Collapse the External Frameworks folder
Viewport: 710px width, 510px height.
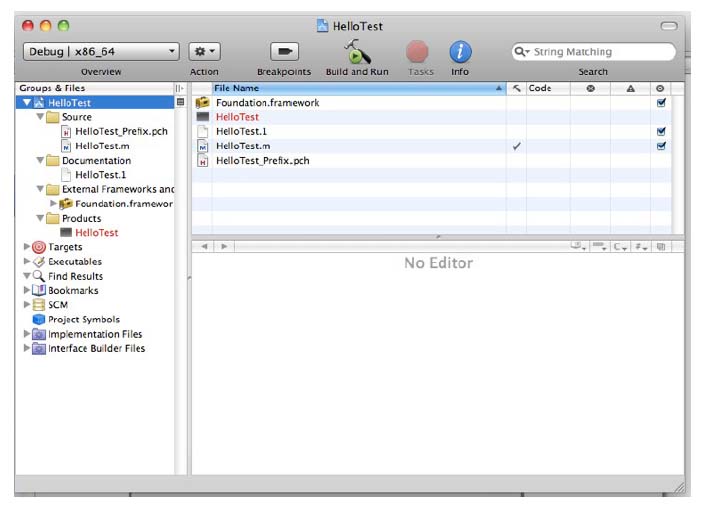coord(40,188)
